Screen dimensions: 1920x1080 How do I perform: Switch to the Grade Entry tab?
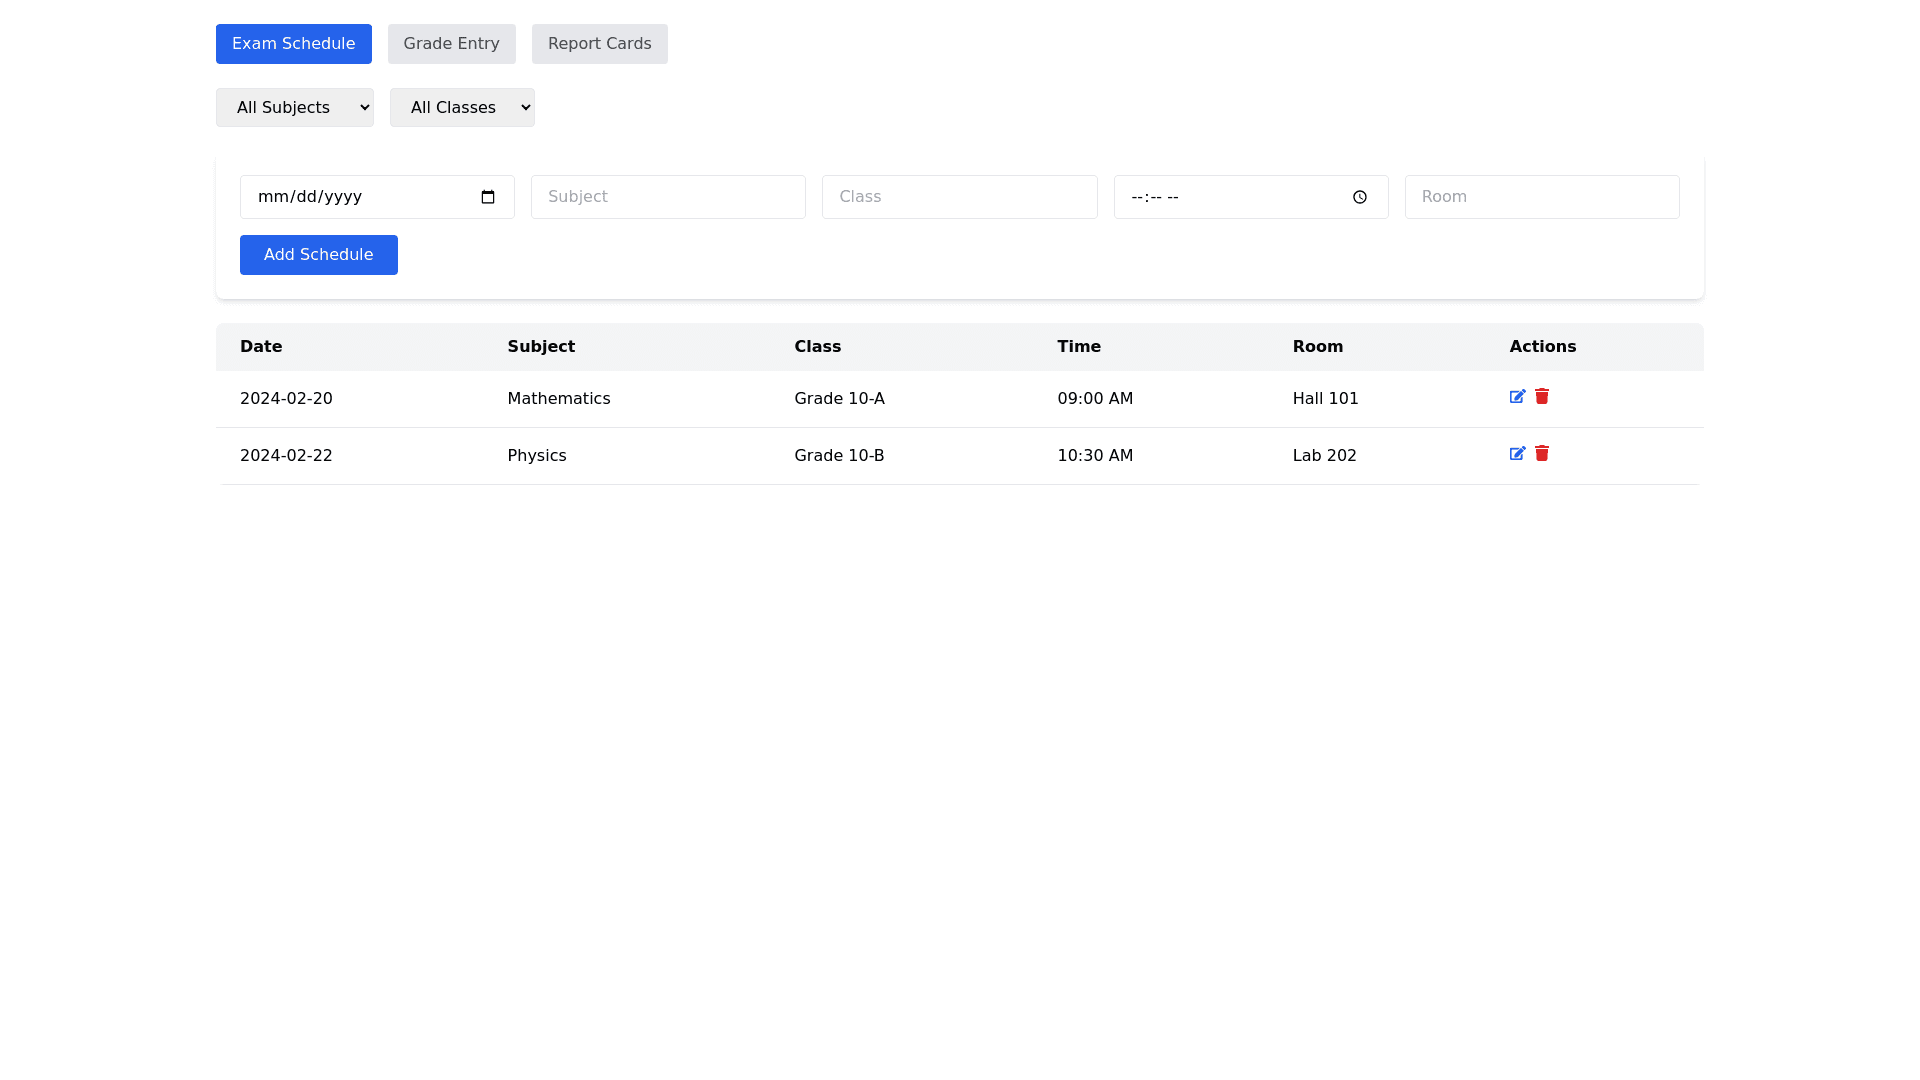[x=451, y=44]
